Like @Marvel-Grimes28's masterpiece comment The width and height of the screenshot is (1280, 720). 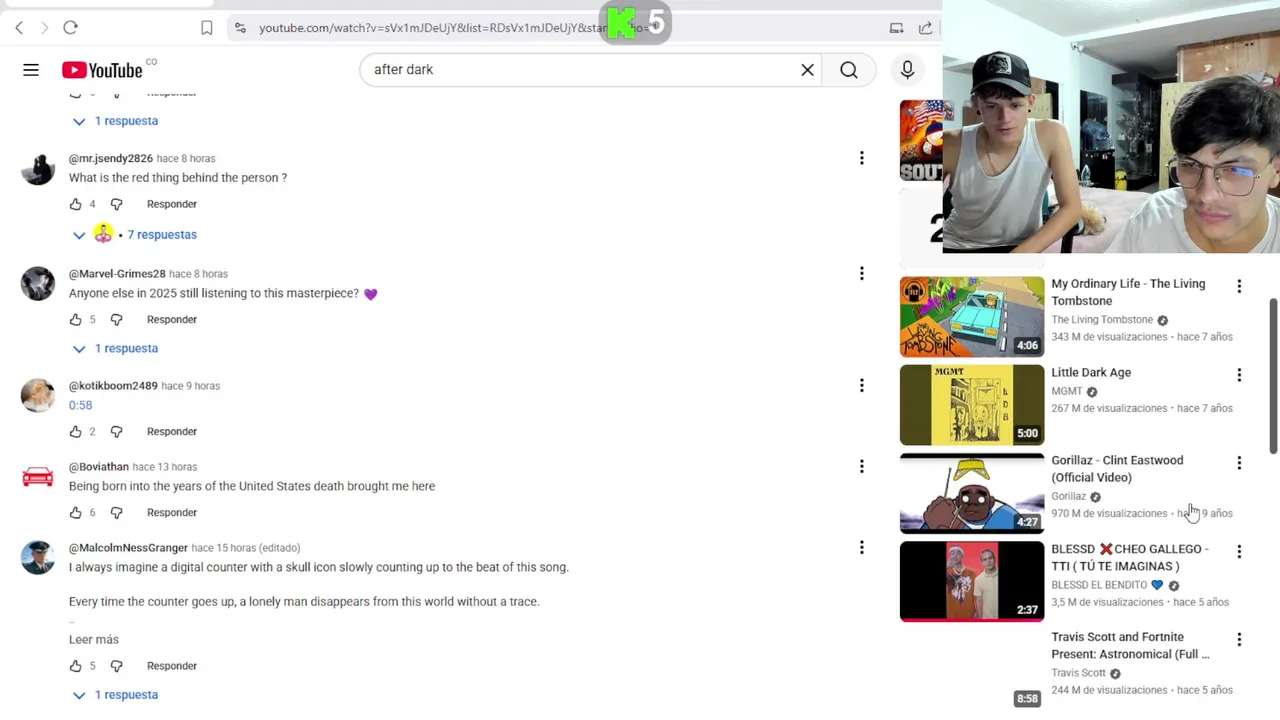[76, 320]
